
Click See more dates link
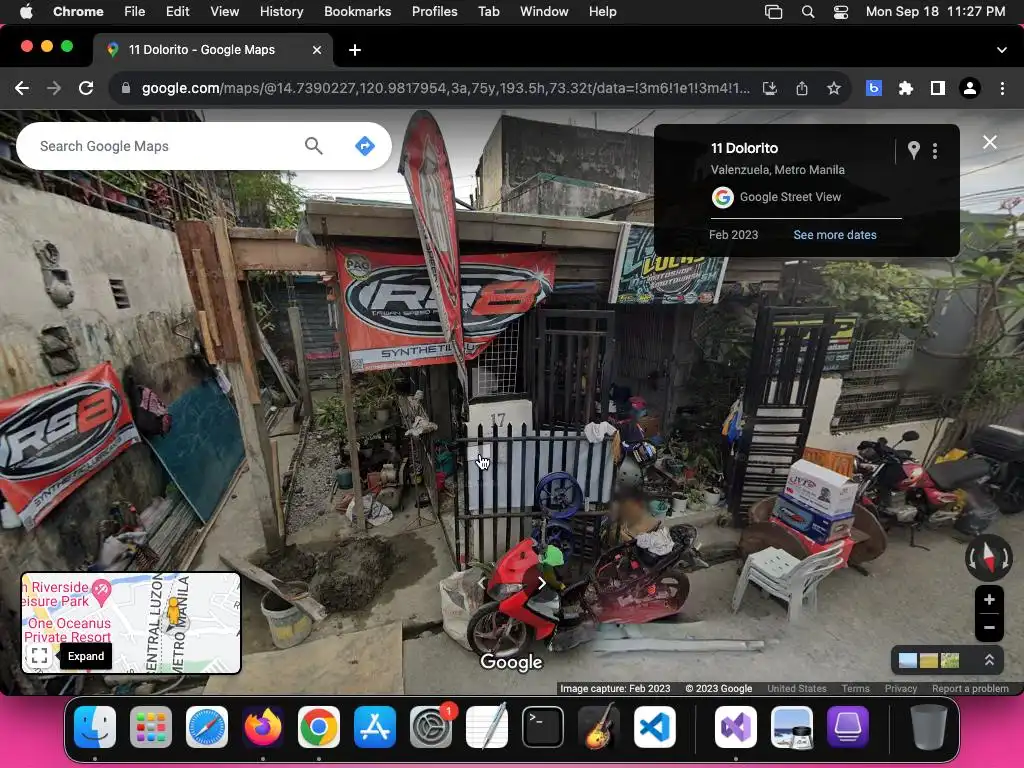(x=835, y=234)
